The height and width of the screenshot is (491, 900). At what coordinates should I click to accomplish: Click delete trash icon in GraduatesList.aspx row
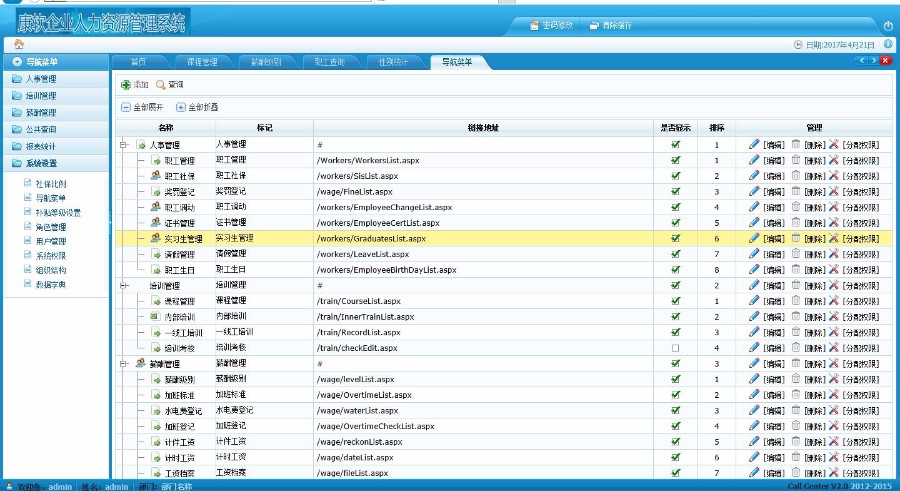click(x=796, y=239)
